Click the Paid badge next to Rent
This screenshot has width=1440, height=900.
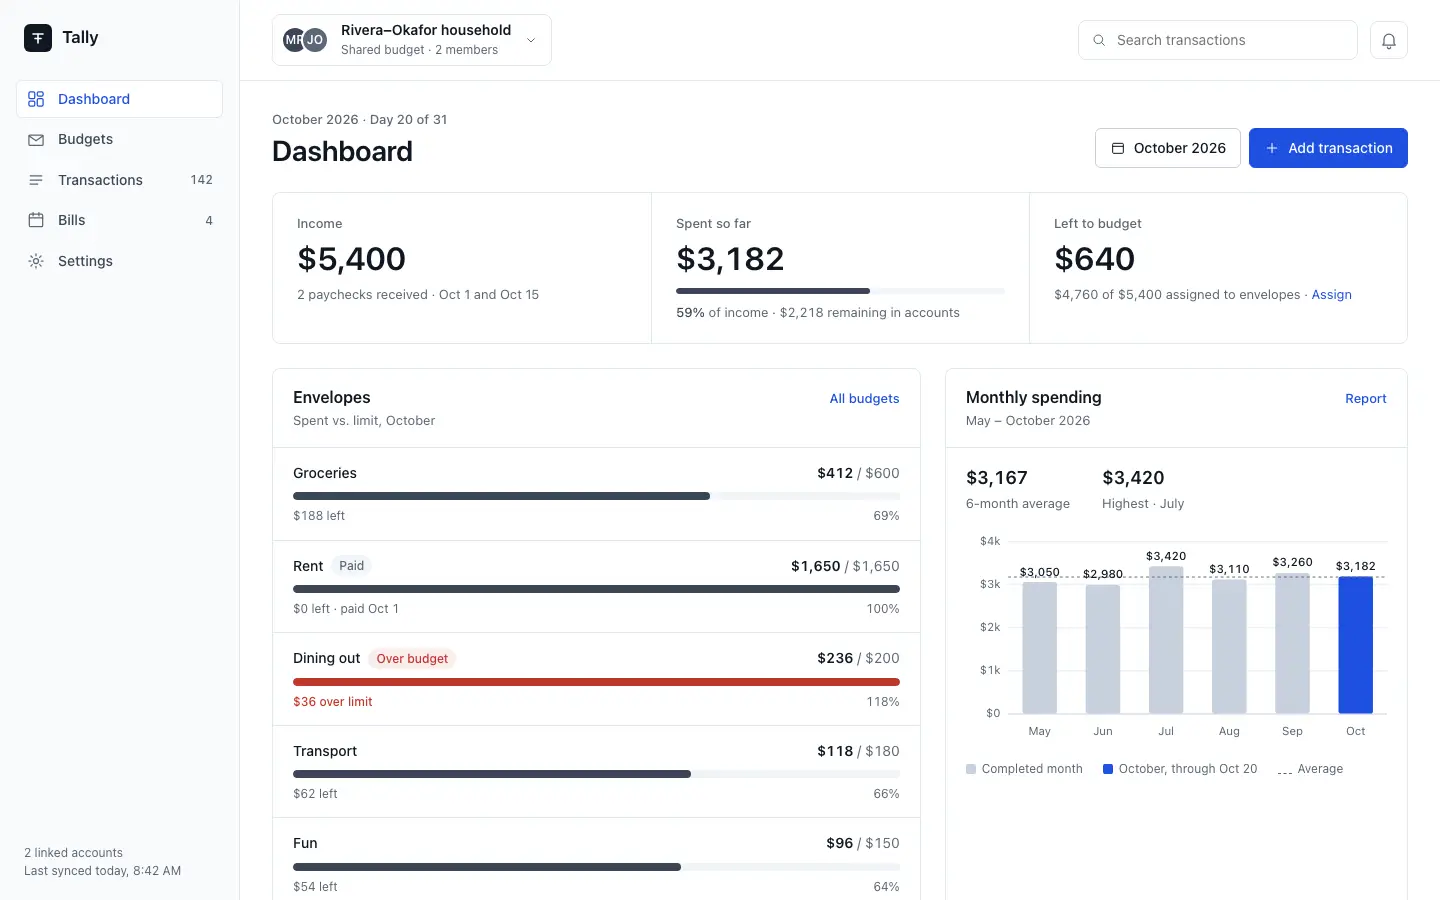tap(351, 566)
